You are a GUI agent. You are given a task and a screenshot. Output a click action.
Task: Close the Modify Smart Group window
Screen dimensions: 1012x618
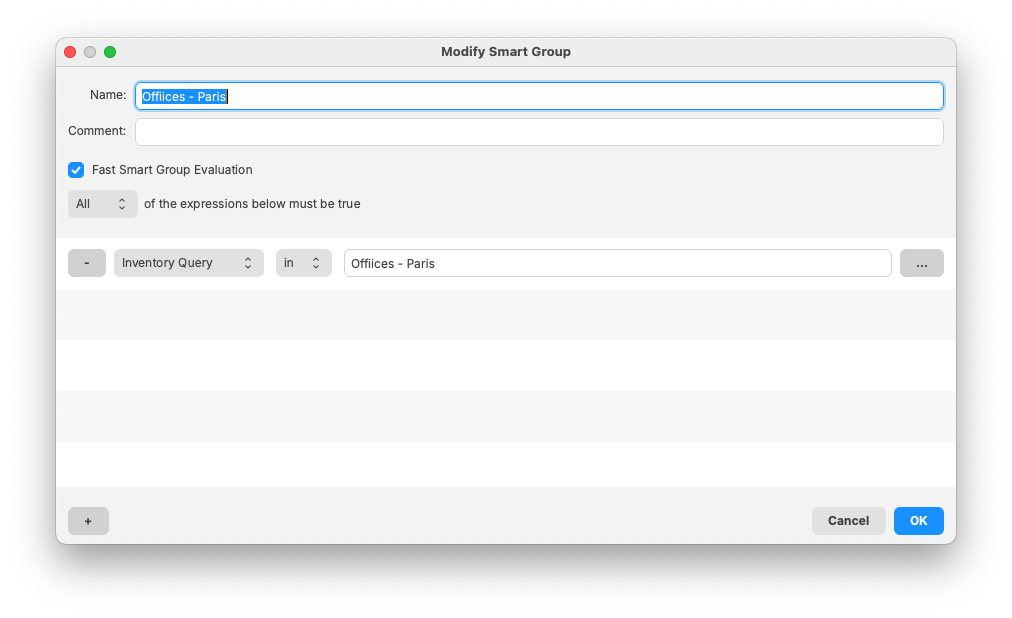click(70, 52)
